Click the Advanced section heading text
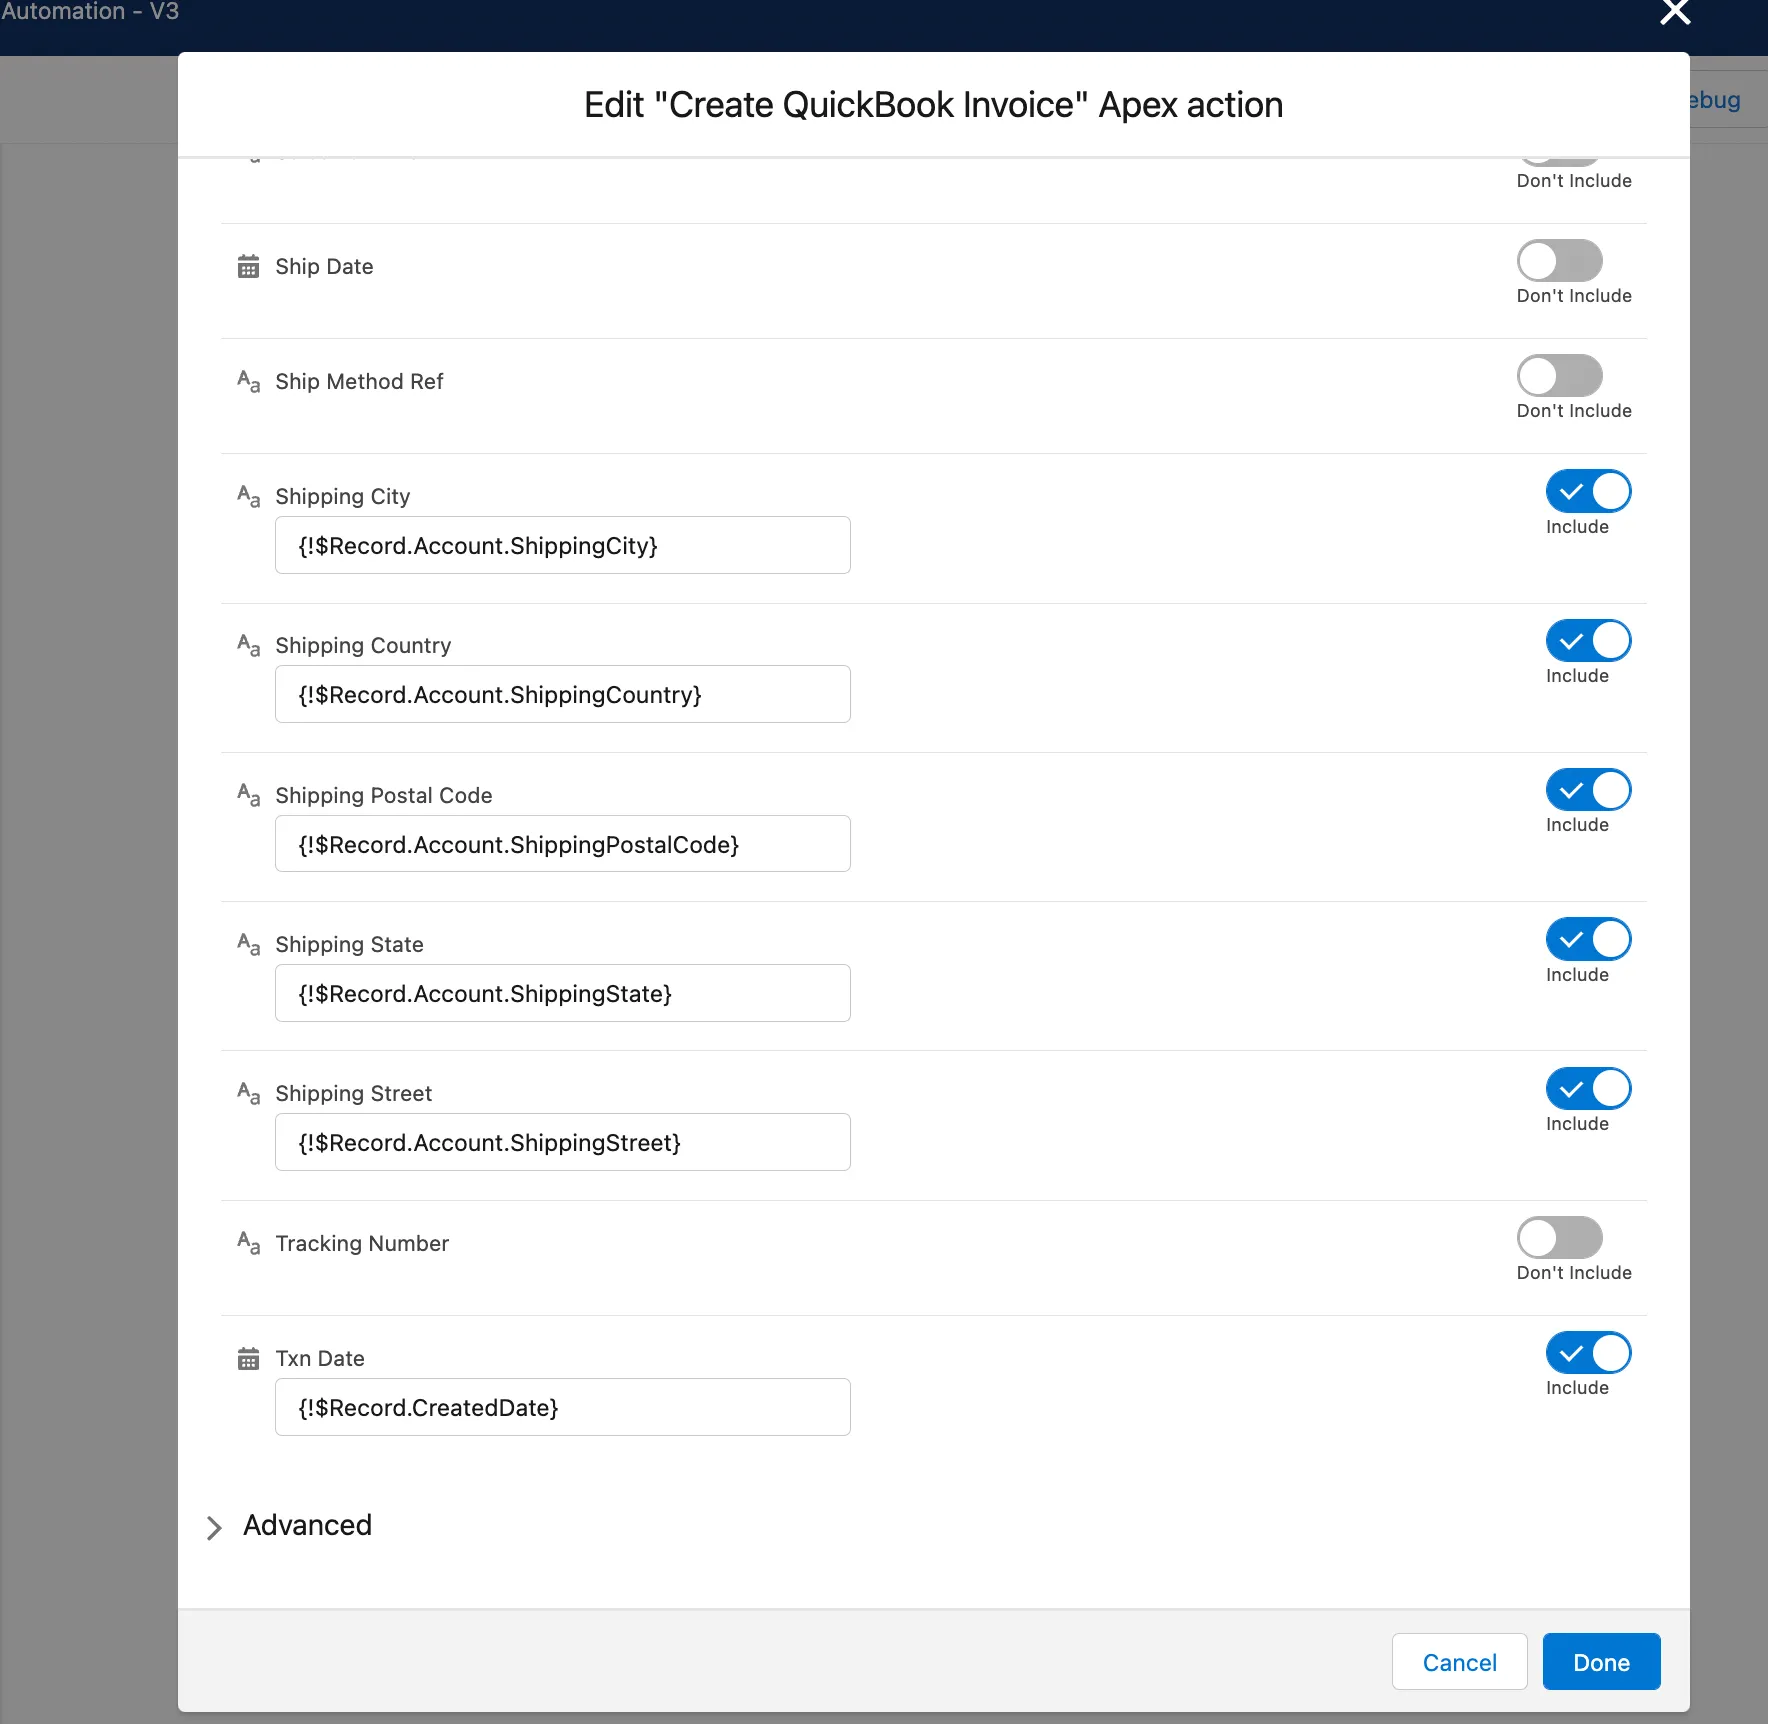Viewport: 1768px width, 1724px height. click(307, 1525)
